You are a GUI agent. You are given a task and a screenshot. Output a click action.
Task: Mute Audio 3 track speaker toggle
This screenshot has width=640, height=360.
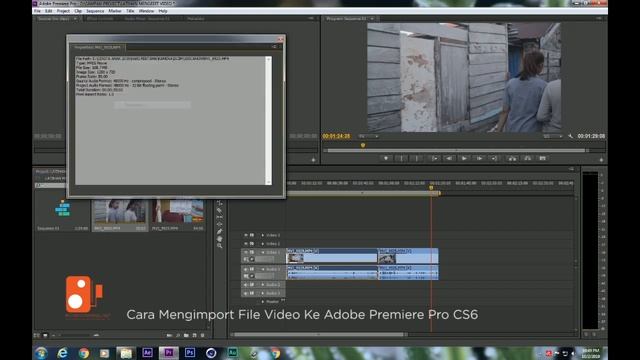coord(246,293)
